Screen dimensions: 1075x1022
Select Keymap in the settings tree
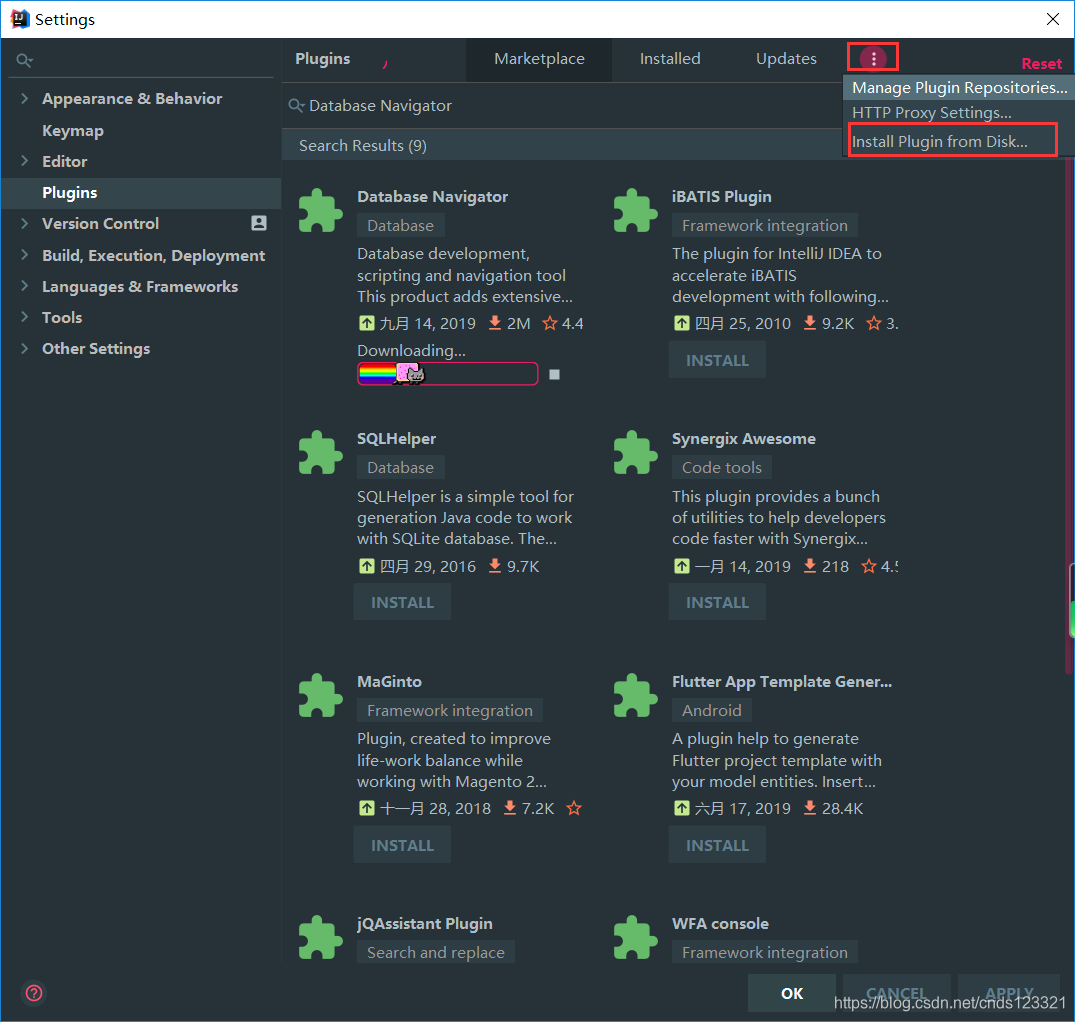(x=73, y=130)
